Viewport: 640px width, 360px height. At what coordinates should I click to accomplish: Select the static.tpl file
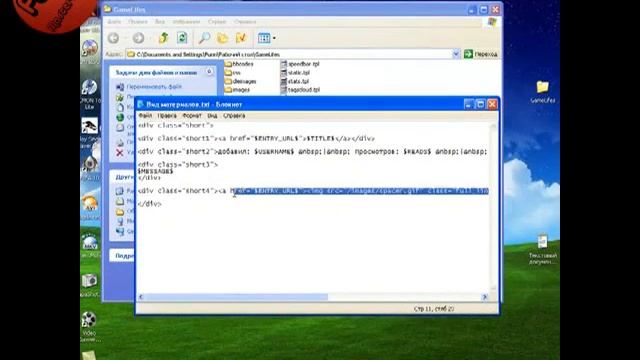pos(295,73)
